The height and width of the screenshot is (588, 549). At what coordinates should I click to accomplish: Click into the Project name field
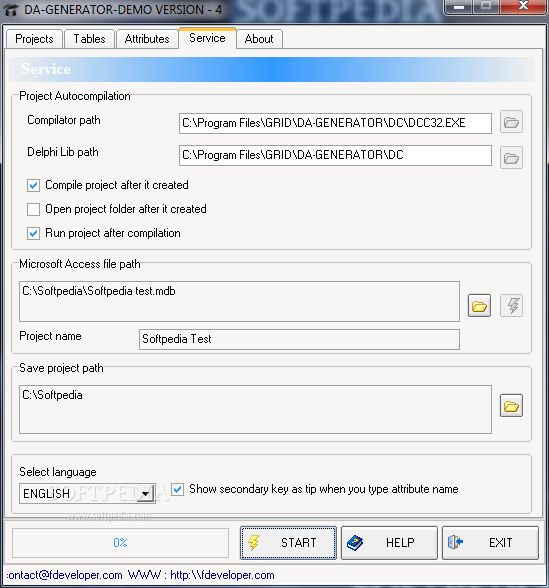tap(299, 339)
